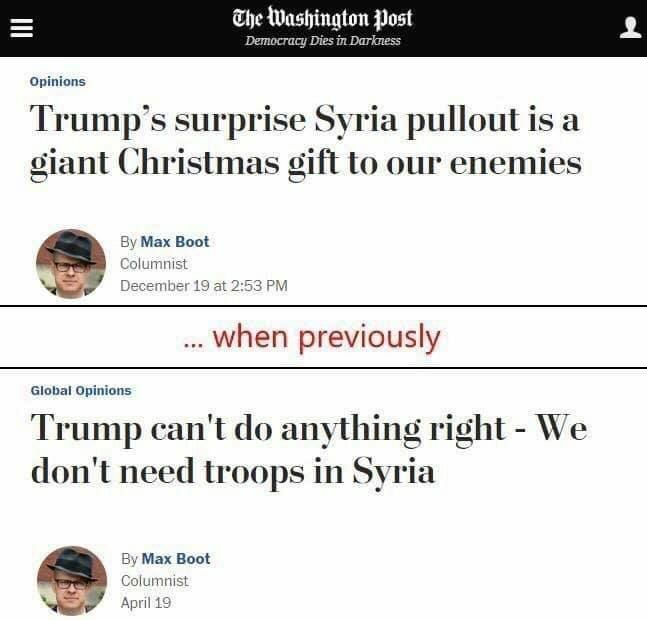Screen dimensions: 647x620
Task: Click the red '... when previously' text
Action: (x=313, y=337)
